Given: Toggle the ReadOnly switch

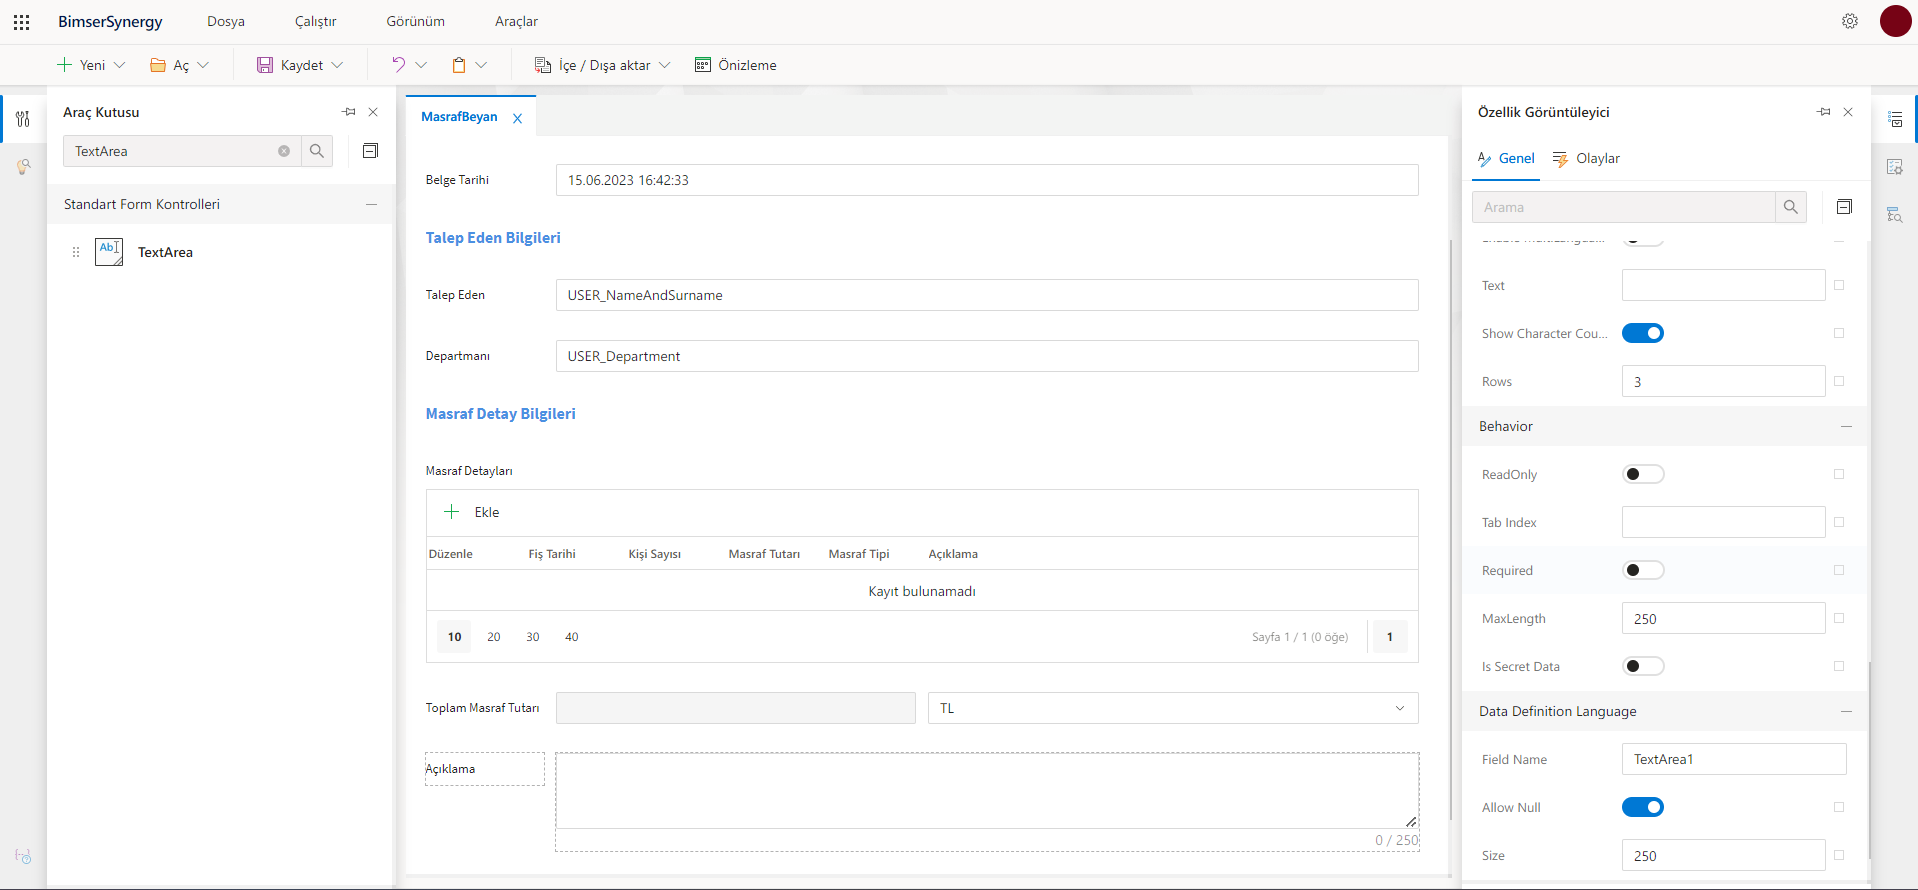Looking at the screenshot, I should click(x=1643, y=474).
